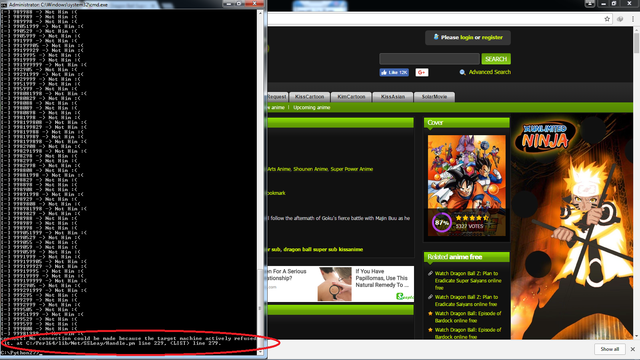Image resolution: width=640 pixels, height=360 pixels.
Task: Open the KissAsian tab
Action: point(393,97)
